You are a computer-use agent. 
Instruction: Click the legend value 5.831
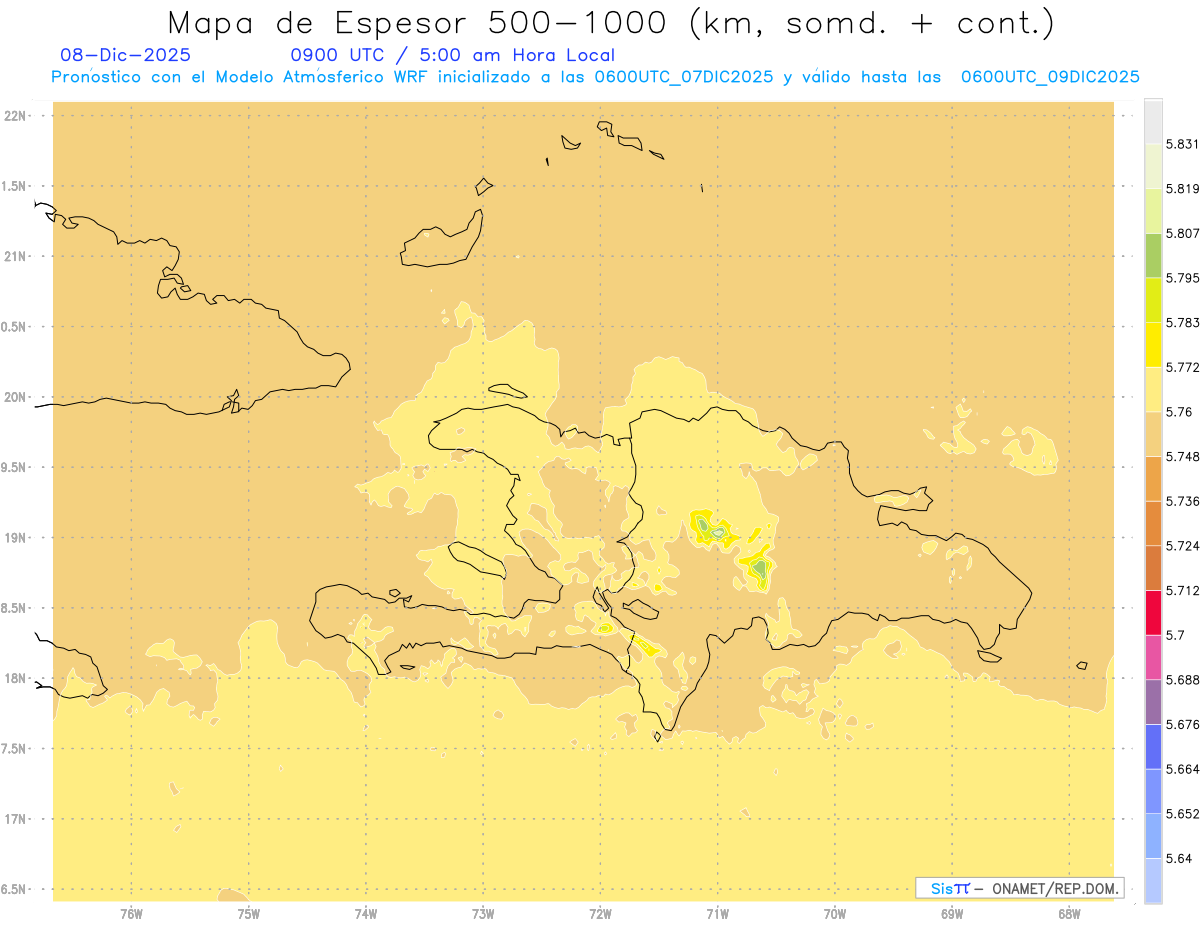pos(1183,144)
